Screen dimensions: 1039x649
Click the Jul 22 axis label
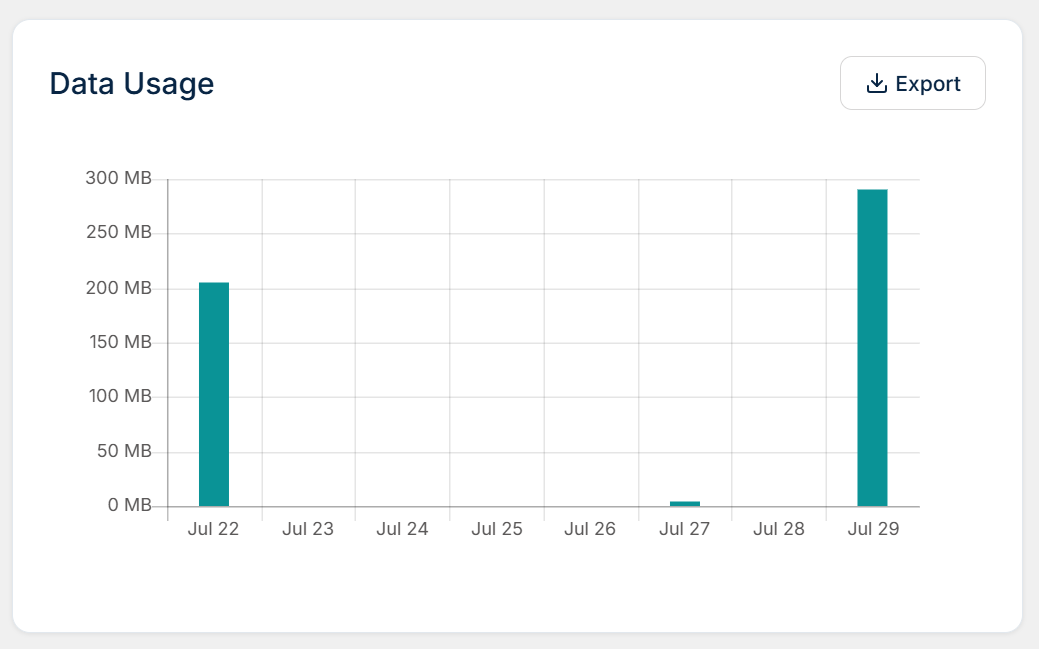213,529
